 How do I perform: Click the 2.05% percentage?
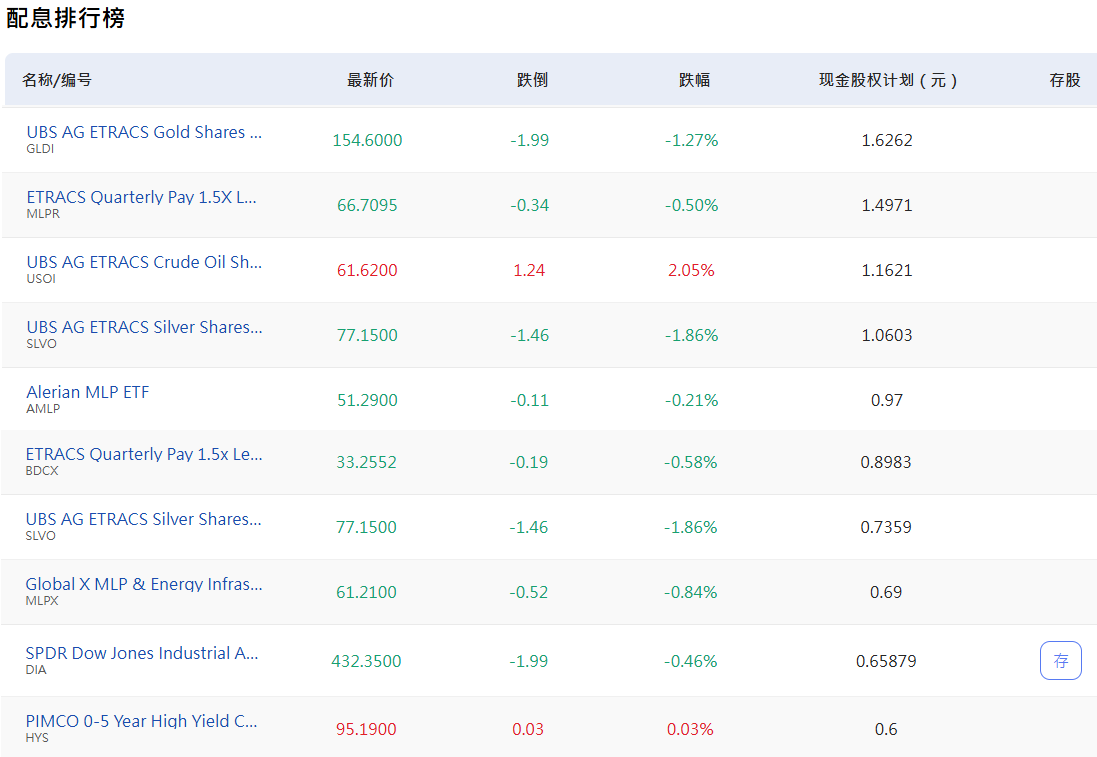click(x=691, y=270)
